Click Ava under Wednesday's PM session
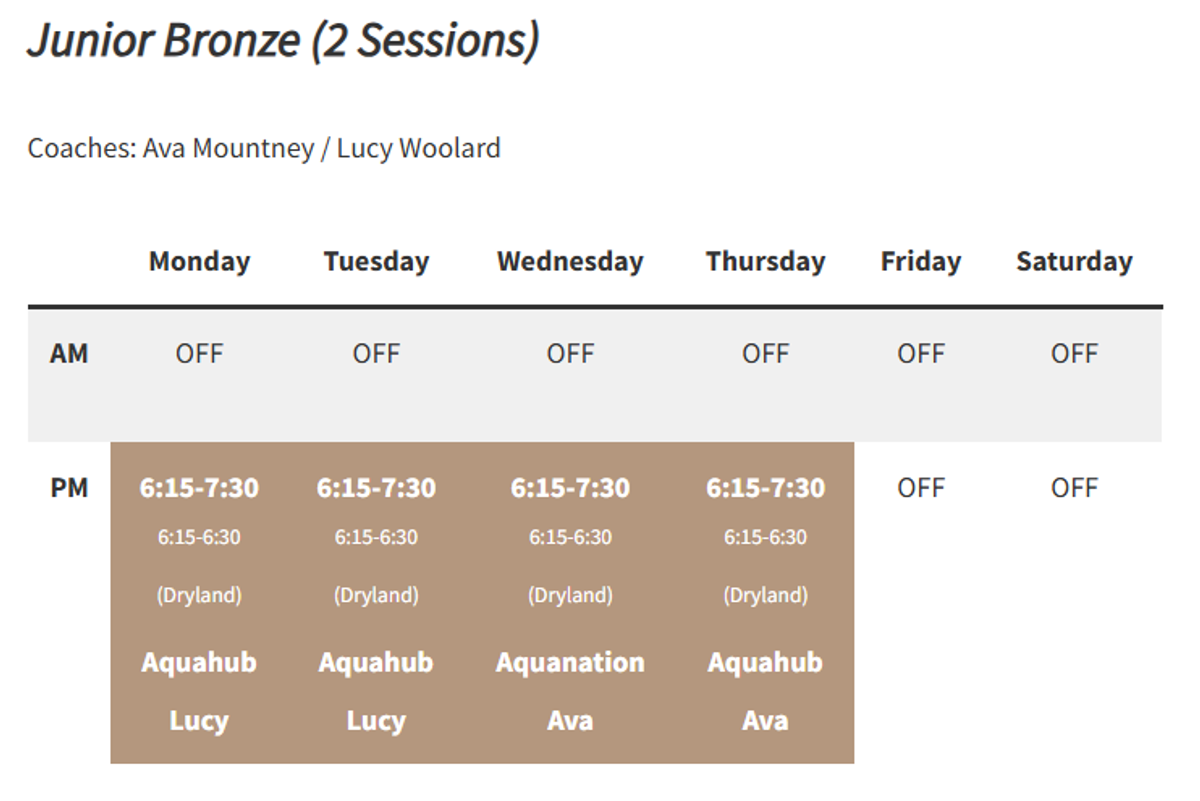 (x=570, y=720)
